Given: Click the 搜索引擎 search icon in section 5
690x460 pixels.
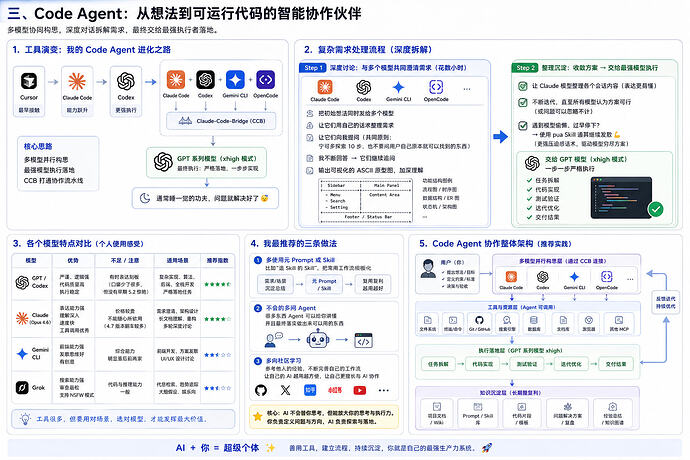Looking at the screenshot, I should tap(507, 320).
